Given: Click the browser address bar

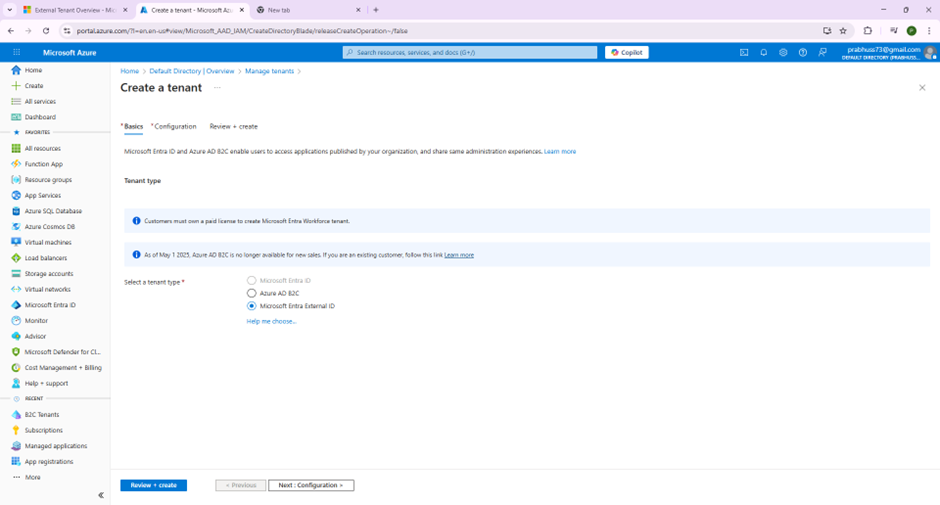Looking at the screenshot, I should pyautogui.click(x=444, y=31).
